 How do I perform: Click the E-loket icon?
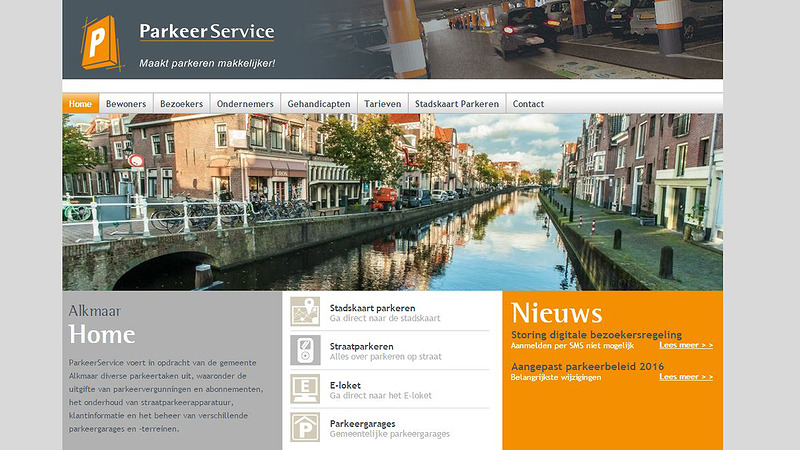[x=305, y=389]
